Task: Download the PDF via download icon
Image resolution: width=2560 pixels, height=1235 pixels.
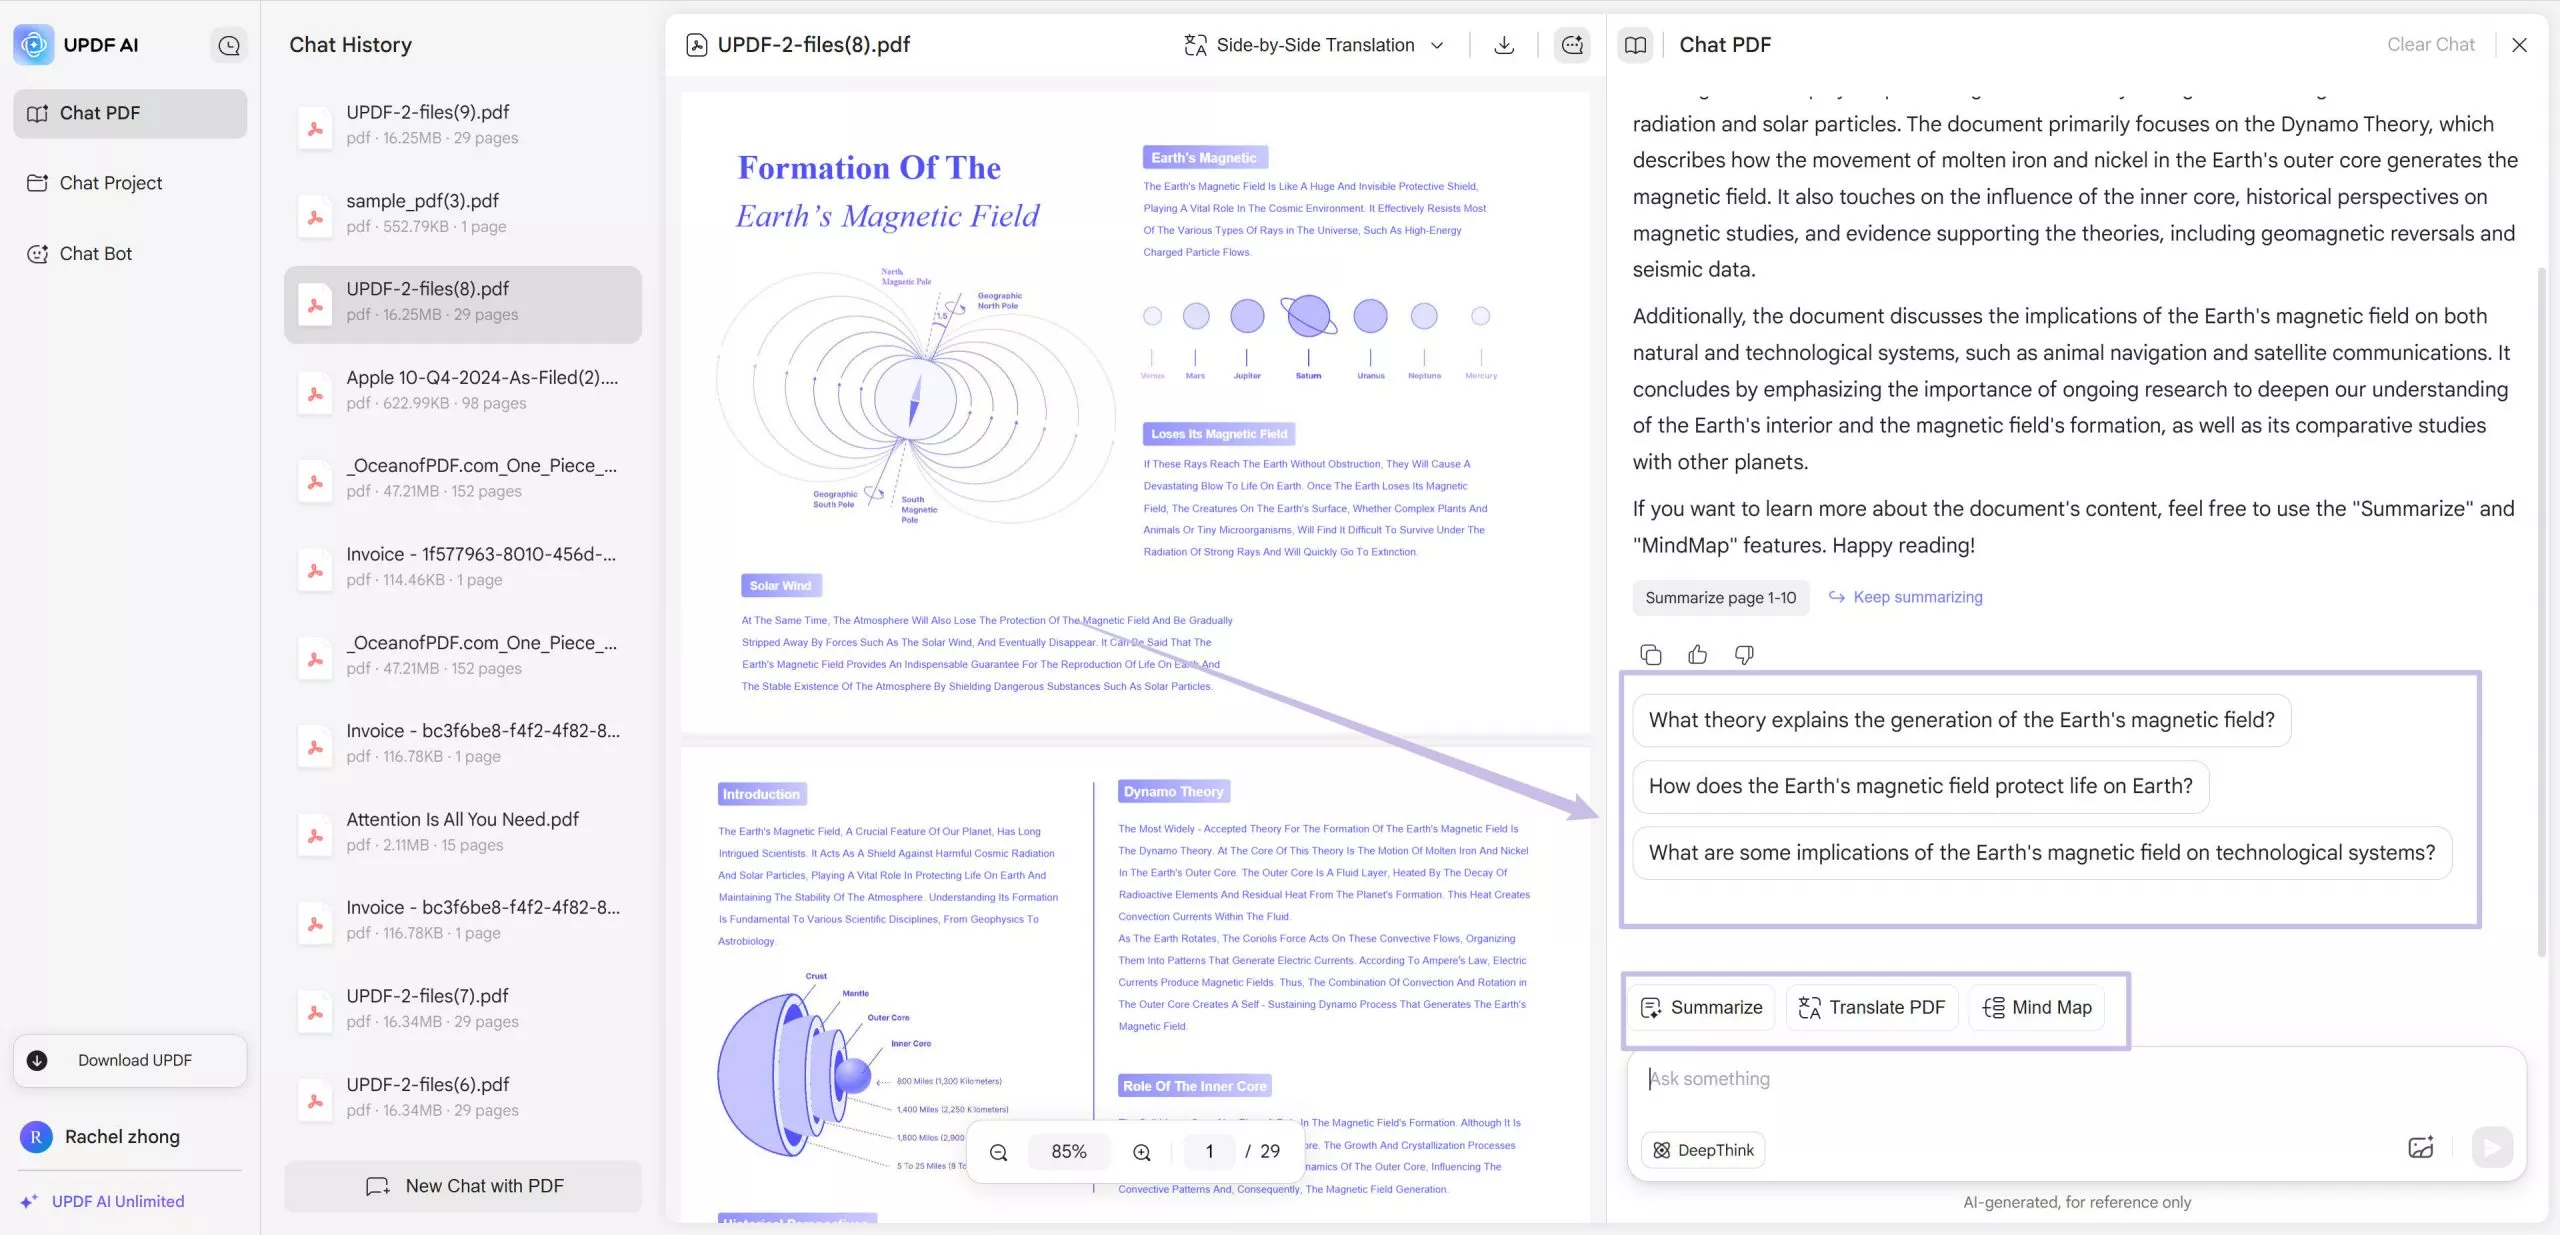Action: [1503, 45]
